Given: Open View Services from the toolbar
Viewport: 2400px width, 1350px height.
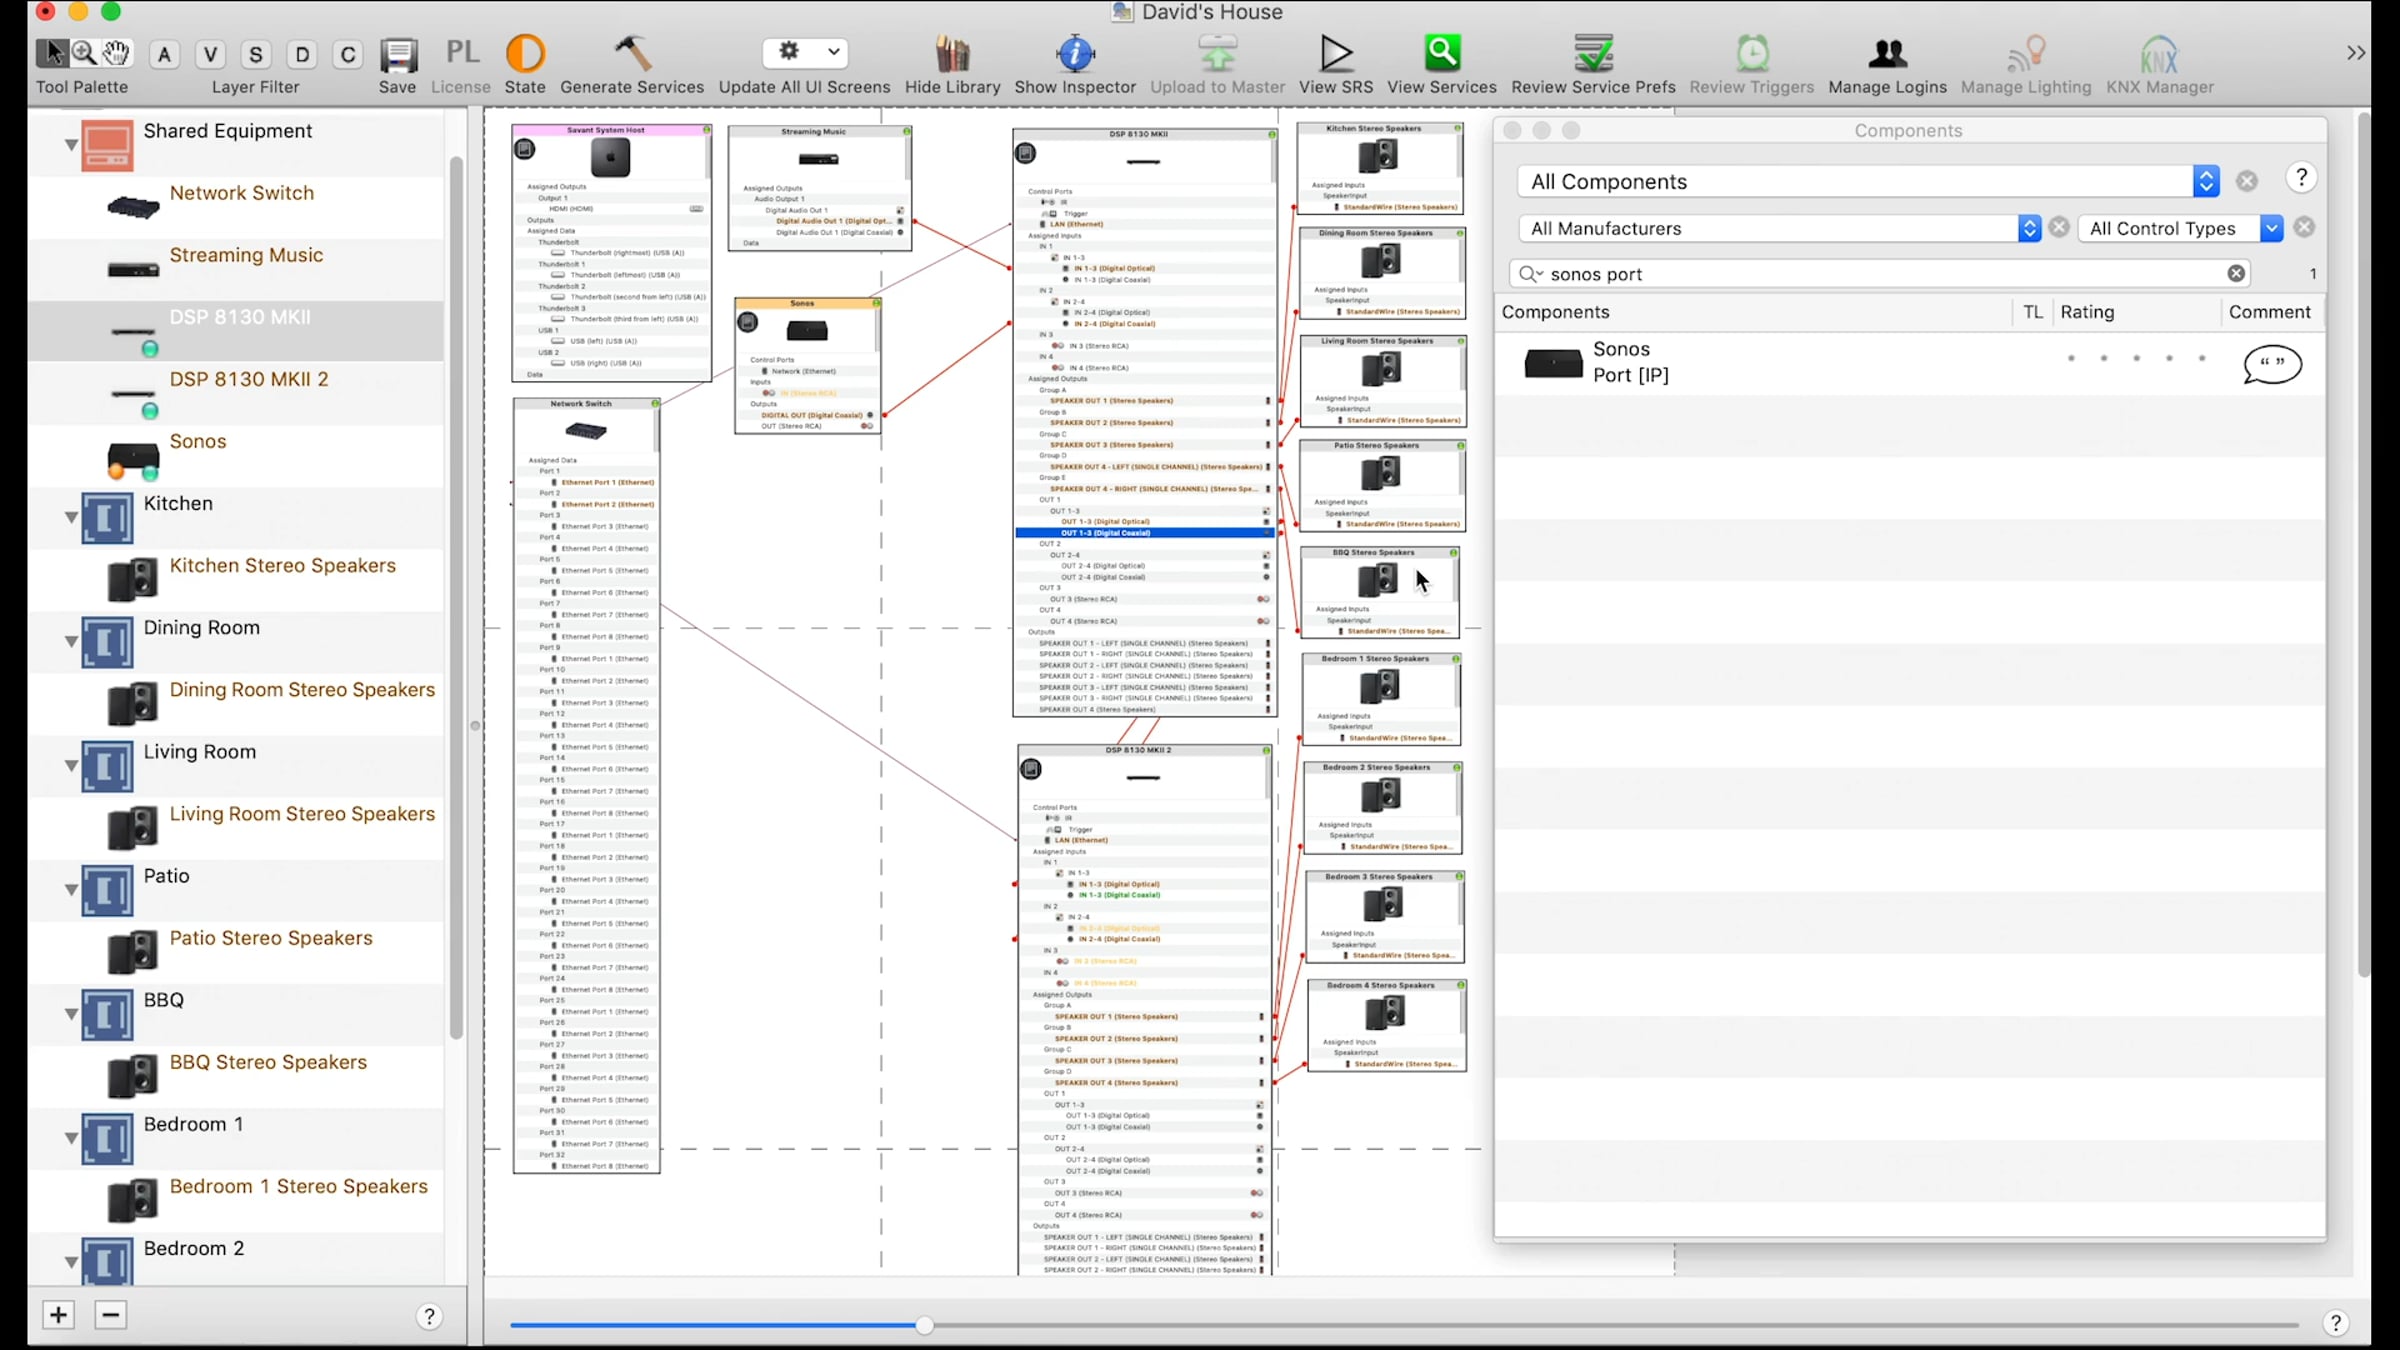Looking at the screenshot, I should [x=1441, y=54].
